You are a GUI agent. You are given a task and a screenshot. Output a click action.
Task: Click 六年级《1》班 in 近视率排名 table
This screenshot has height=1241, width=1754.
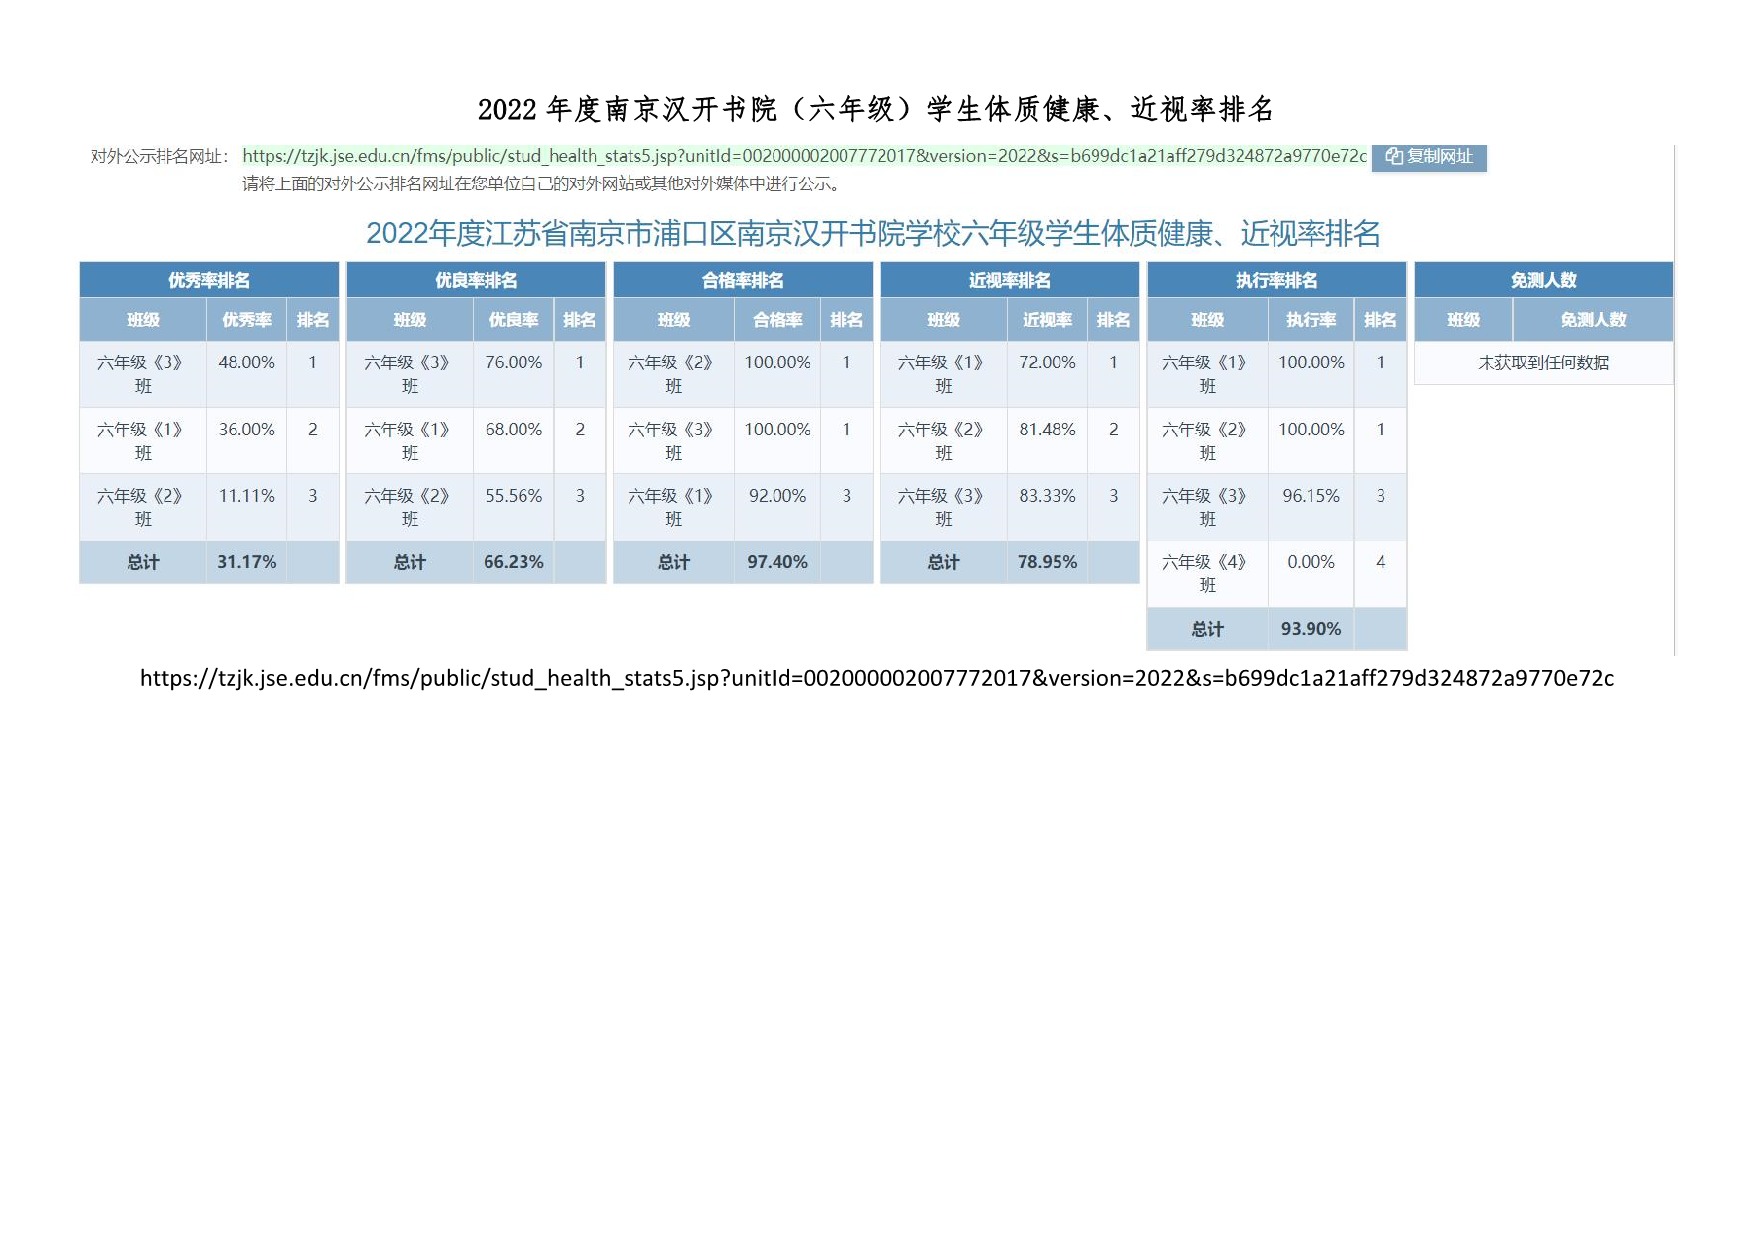(944, 374)
